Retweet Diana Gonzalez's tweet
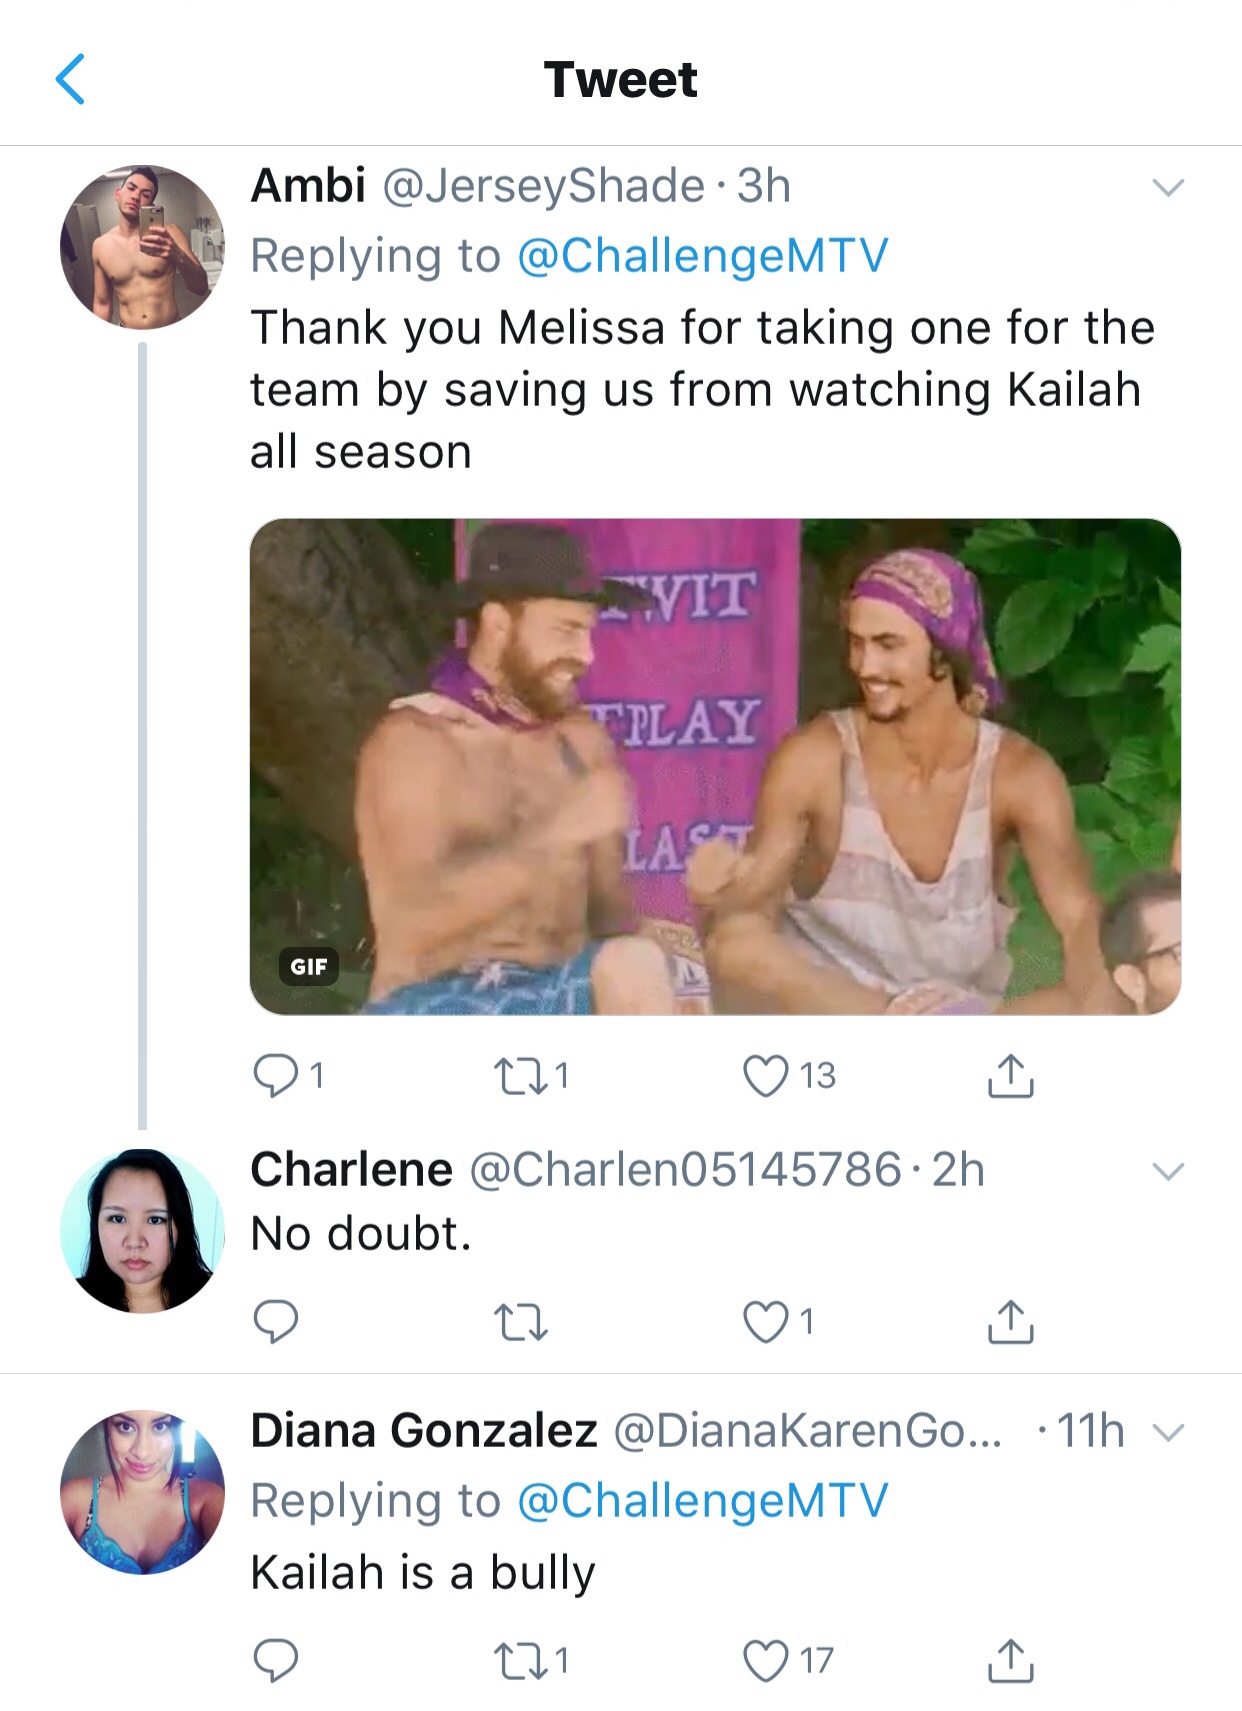 click(x=520, y=1662)
